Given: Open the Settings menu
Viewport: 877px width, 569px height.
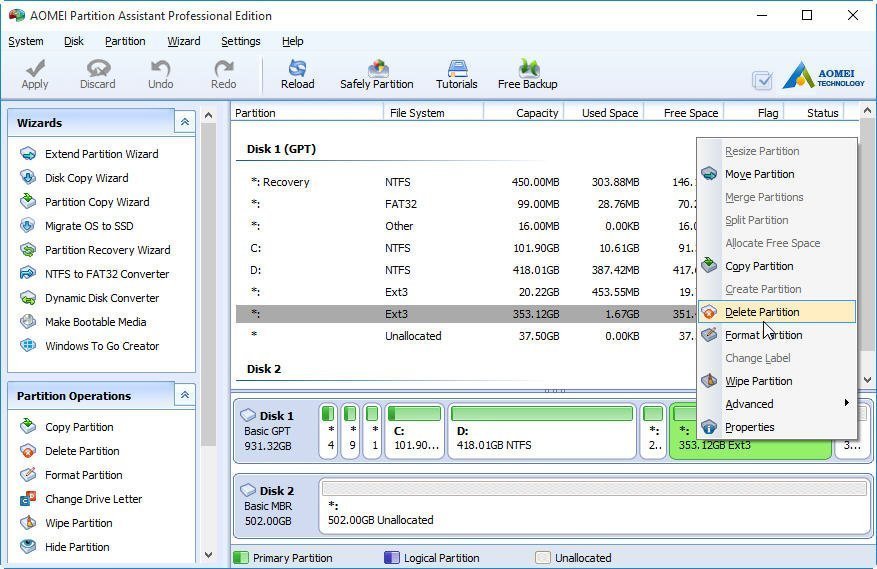Looking at the screenshot, I should coord(241,41).
